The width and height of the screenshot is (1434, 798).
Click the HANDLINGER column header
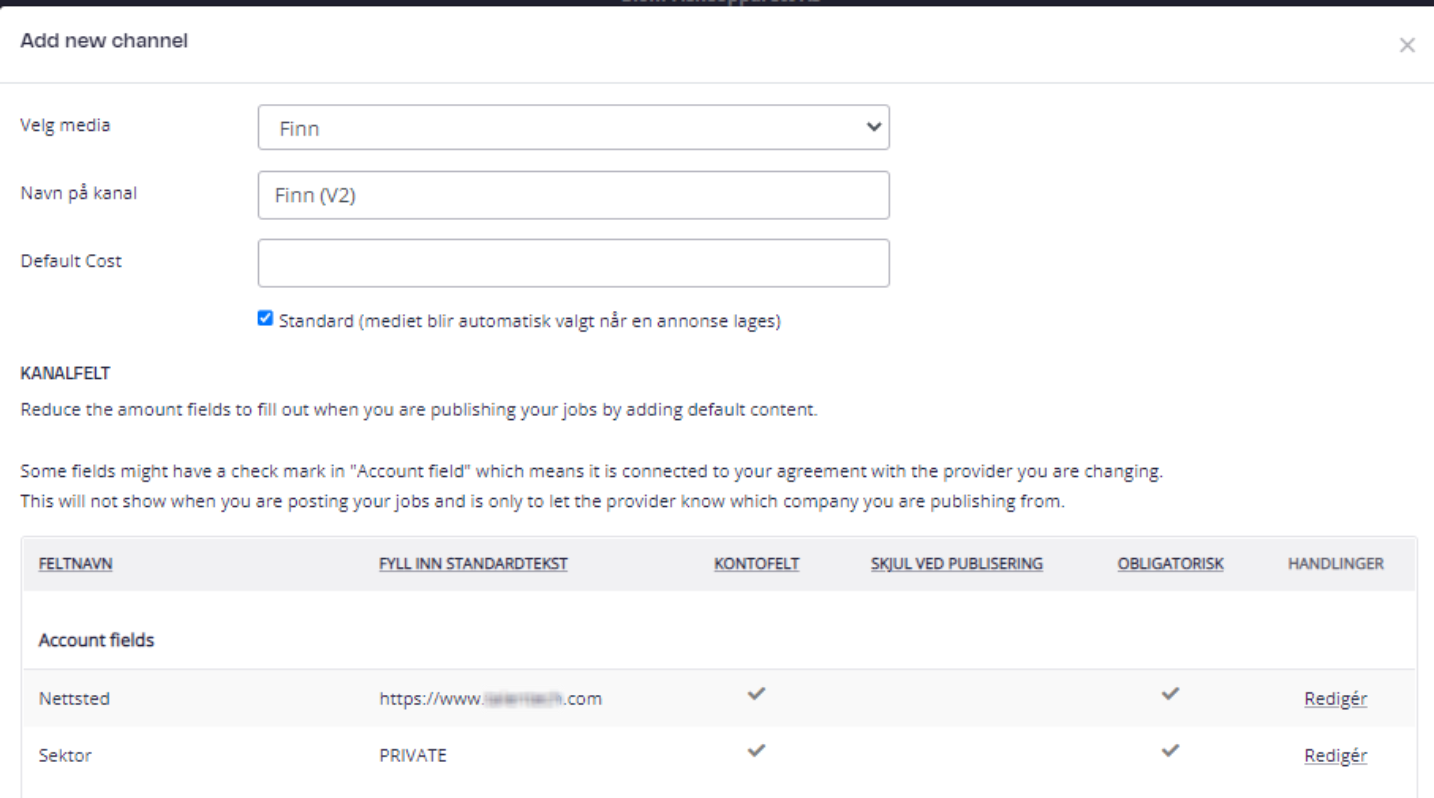point(1336,564)
